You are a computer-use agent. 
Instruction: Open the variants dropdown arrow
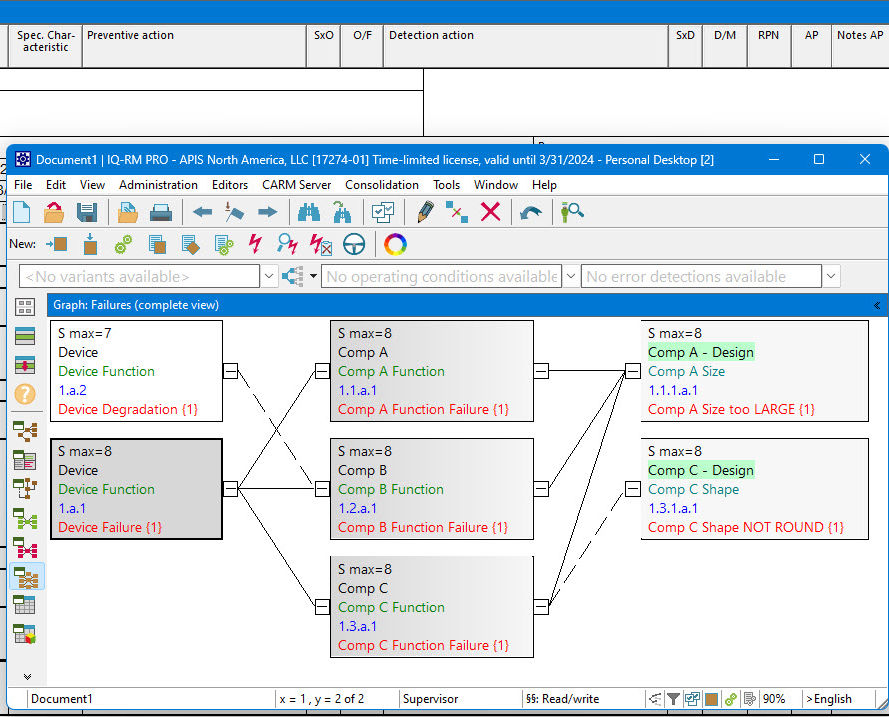coord(269,275)
